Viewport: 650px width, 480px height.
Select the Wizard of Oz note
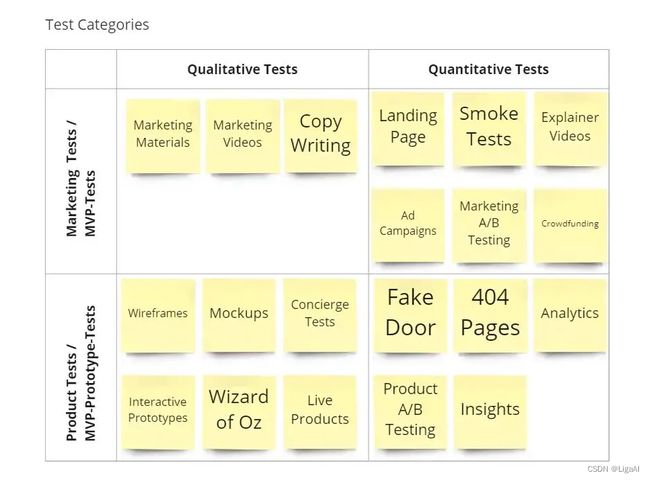pyautogui.click(x=239, y=412)
